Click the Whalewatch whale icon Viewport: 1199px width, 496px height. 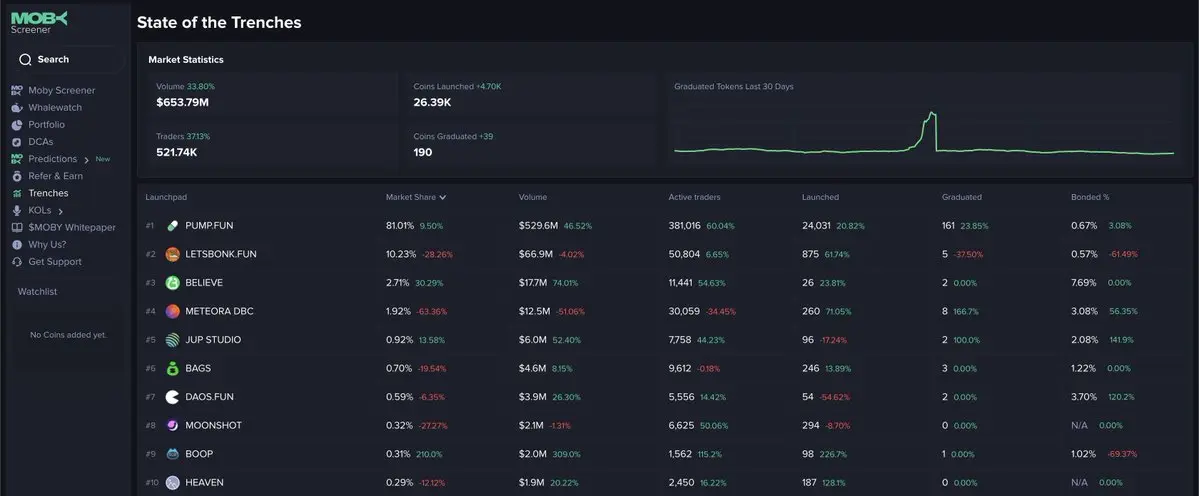pyautogui.click(x=17, y=108)
